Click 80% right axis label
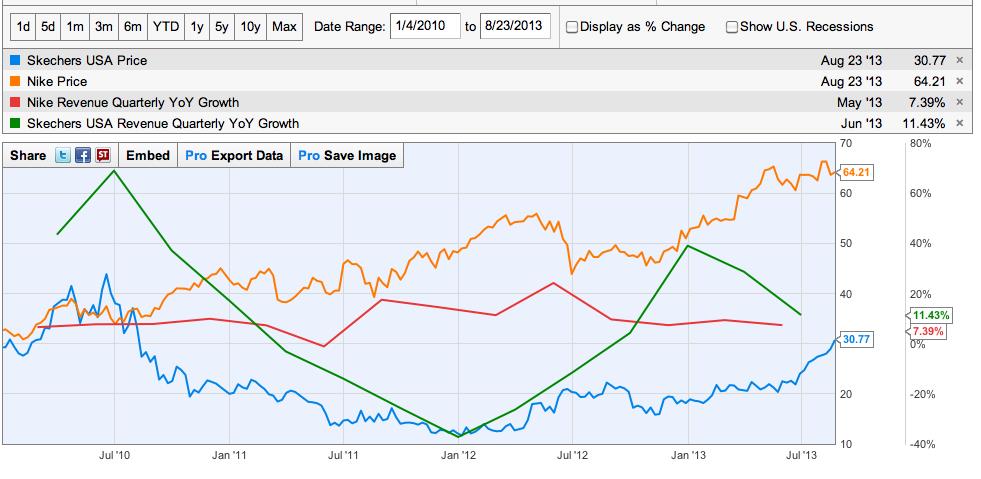The height and width of the screenshot is (479, 981). coord(921,143)
